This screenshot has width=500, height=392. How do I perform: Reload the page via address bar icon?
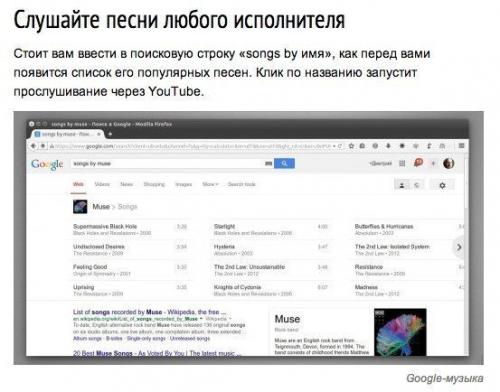(340, 146)
